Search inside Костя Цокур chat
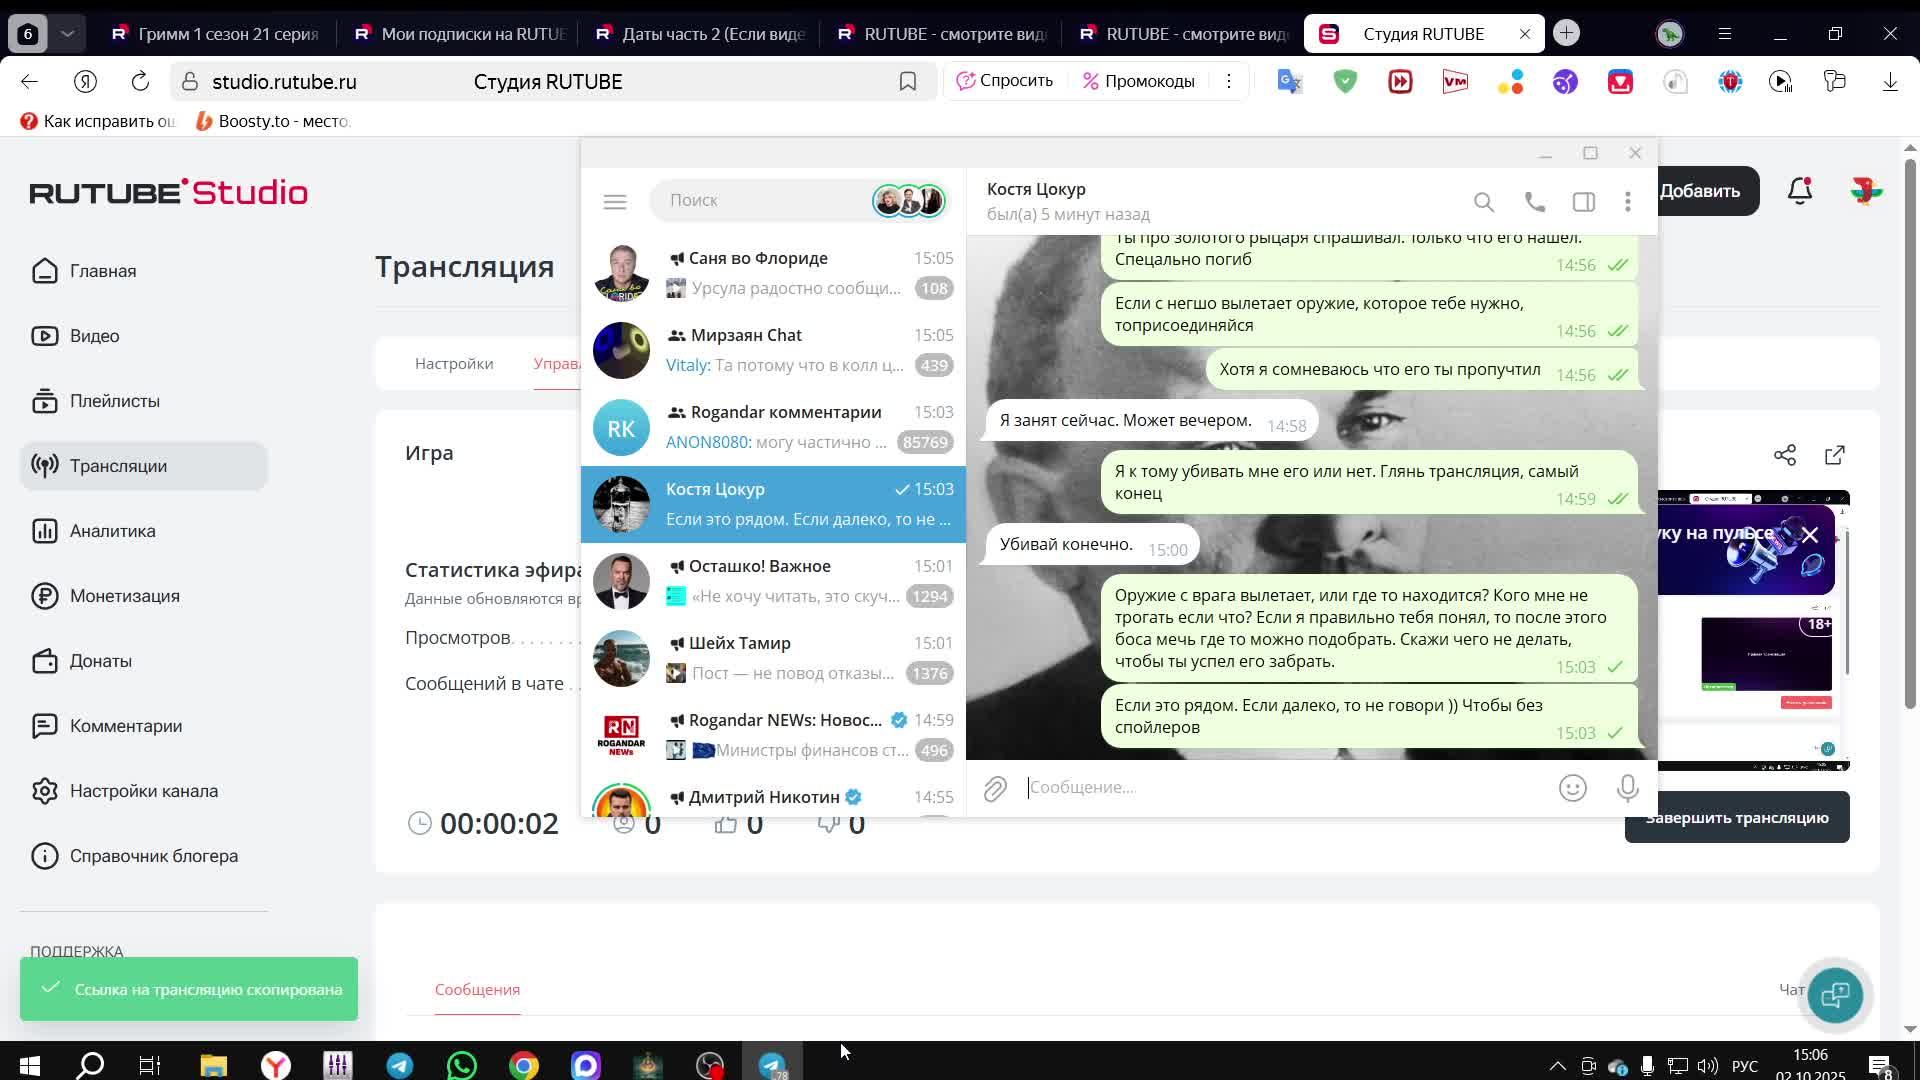The height and width of the screenshot is (1080, 1920). pos(1483,202)
